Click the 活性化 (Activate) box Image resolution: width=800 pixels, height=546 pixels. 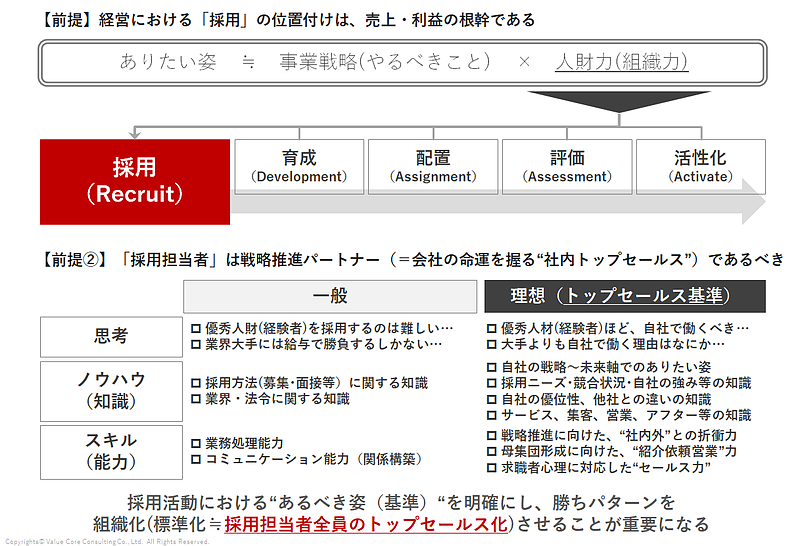click(701, 167)
